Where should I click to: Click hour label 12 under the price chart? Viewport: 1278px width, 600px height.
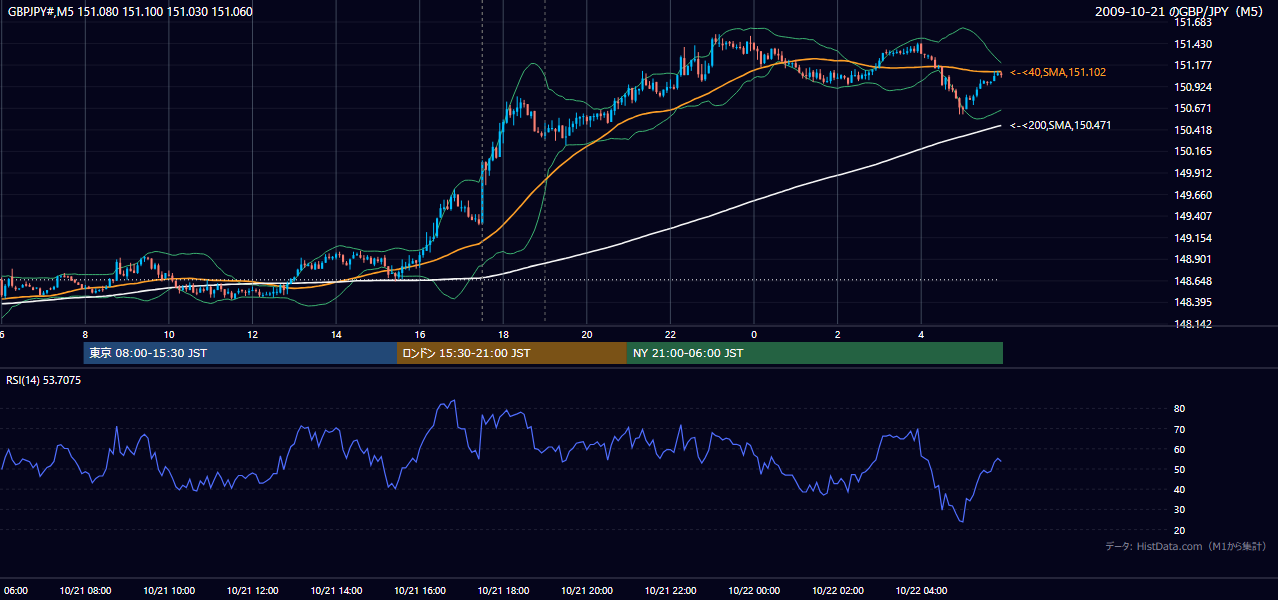tap(252, 335)
